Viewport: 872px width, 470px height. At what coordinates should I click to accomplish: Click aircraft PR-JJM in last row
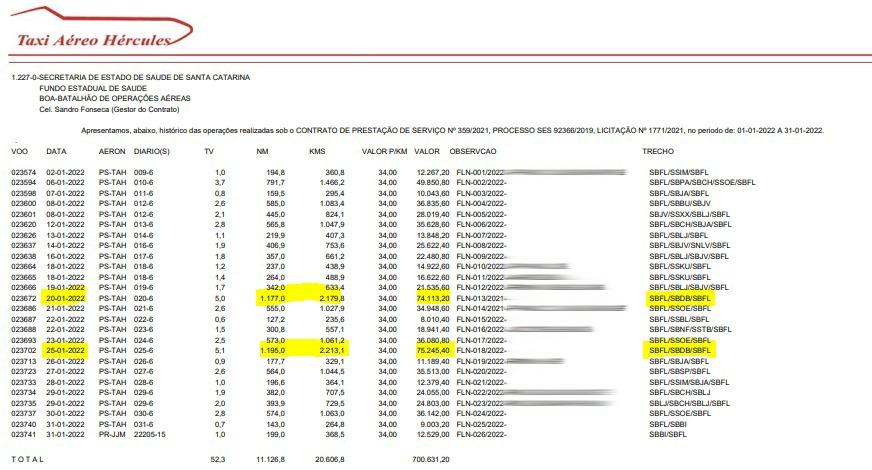point(112,434)
